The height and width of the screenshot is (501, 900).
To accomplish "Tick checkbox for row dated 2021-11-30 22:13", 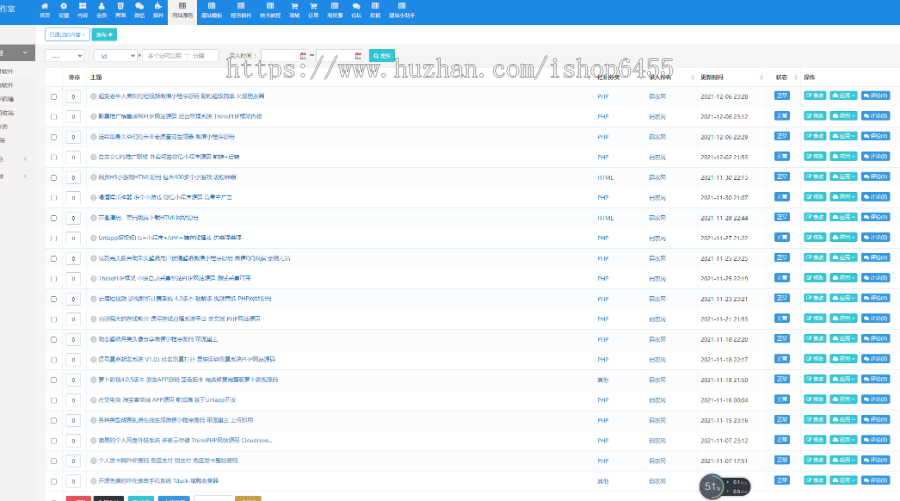I will [x=54, y=178].
